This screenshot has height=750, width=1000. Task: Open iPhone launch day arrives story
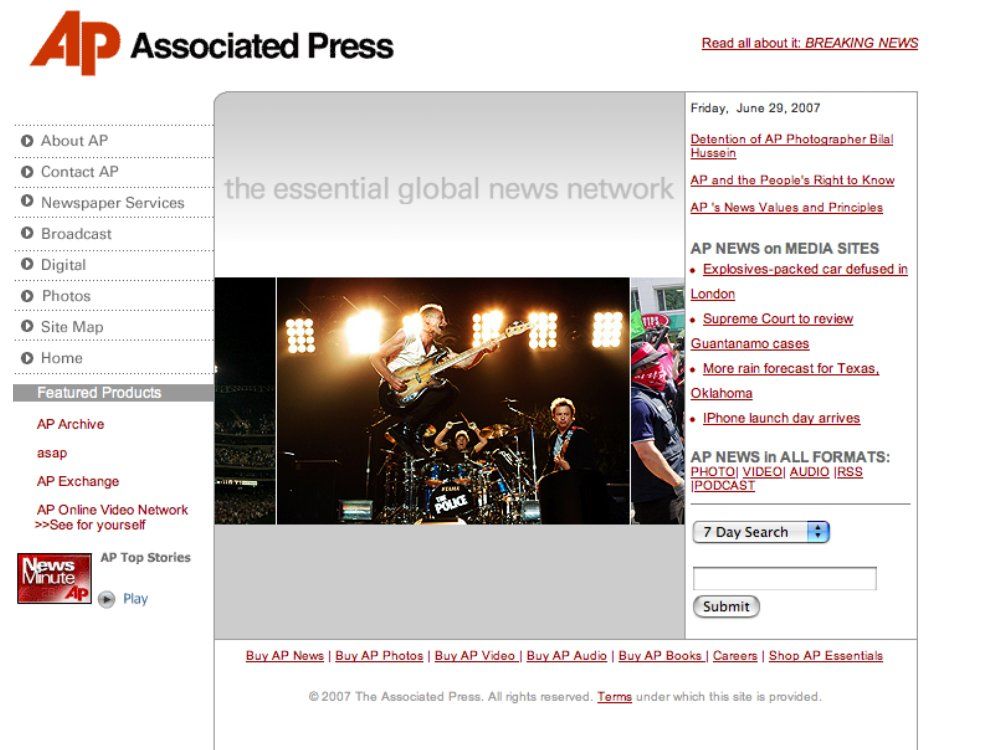(x=781, y=418)
